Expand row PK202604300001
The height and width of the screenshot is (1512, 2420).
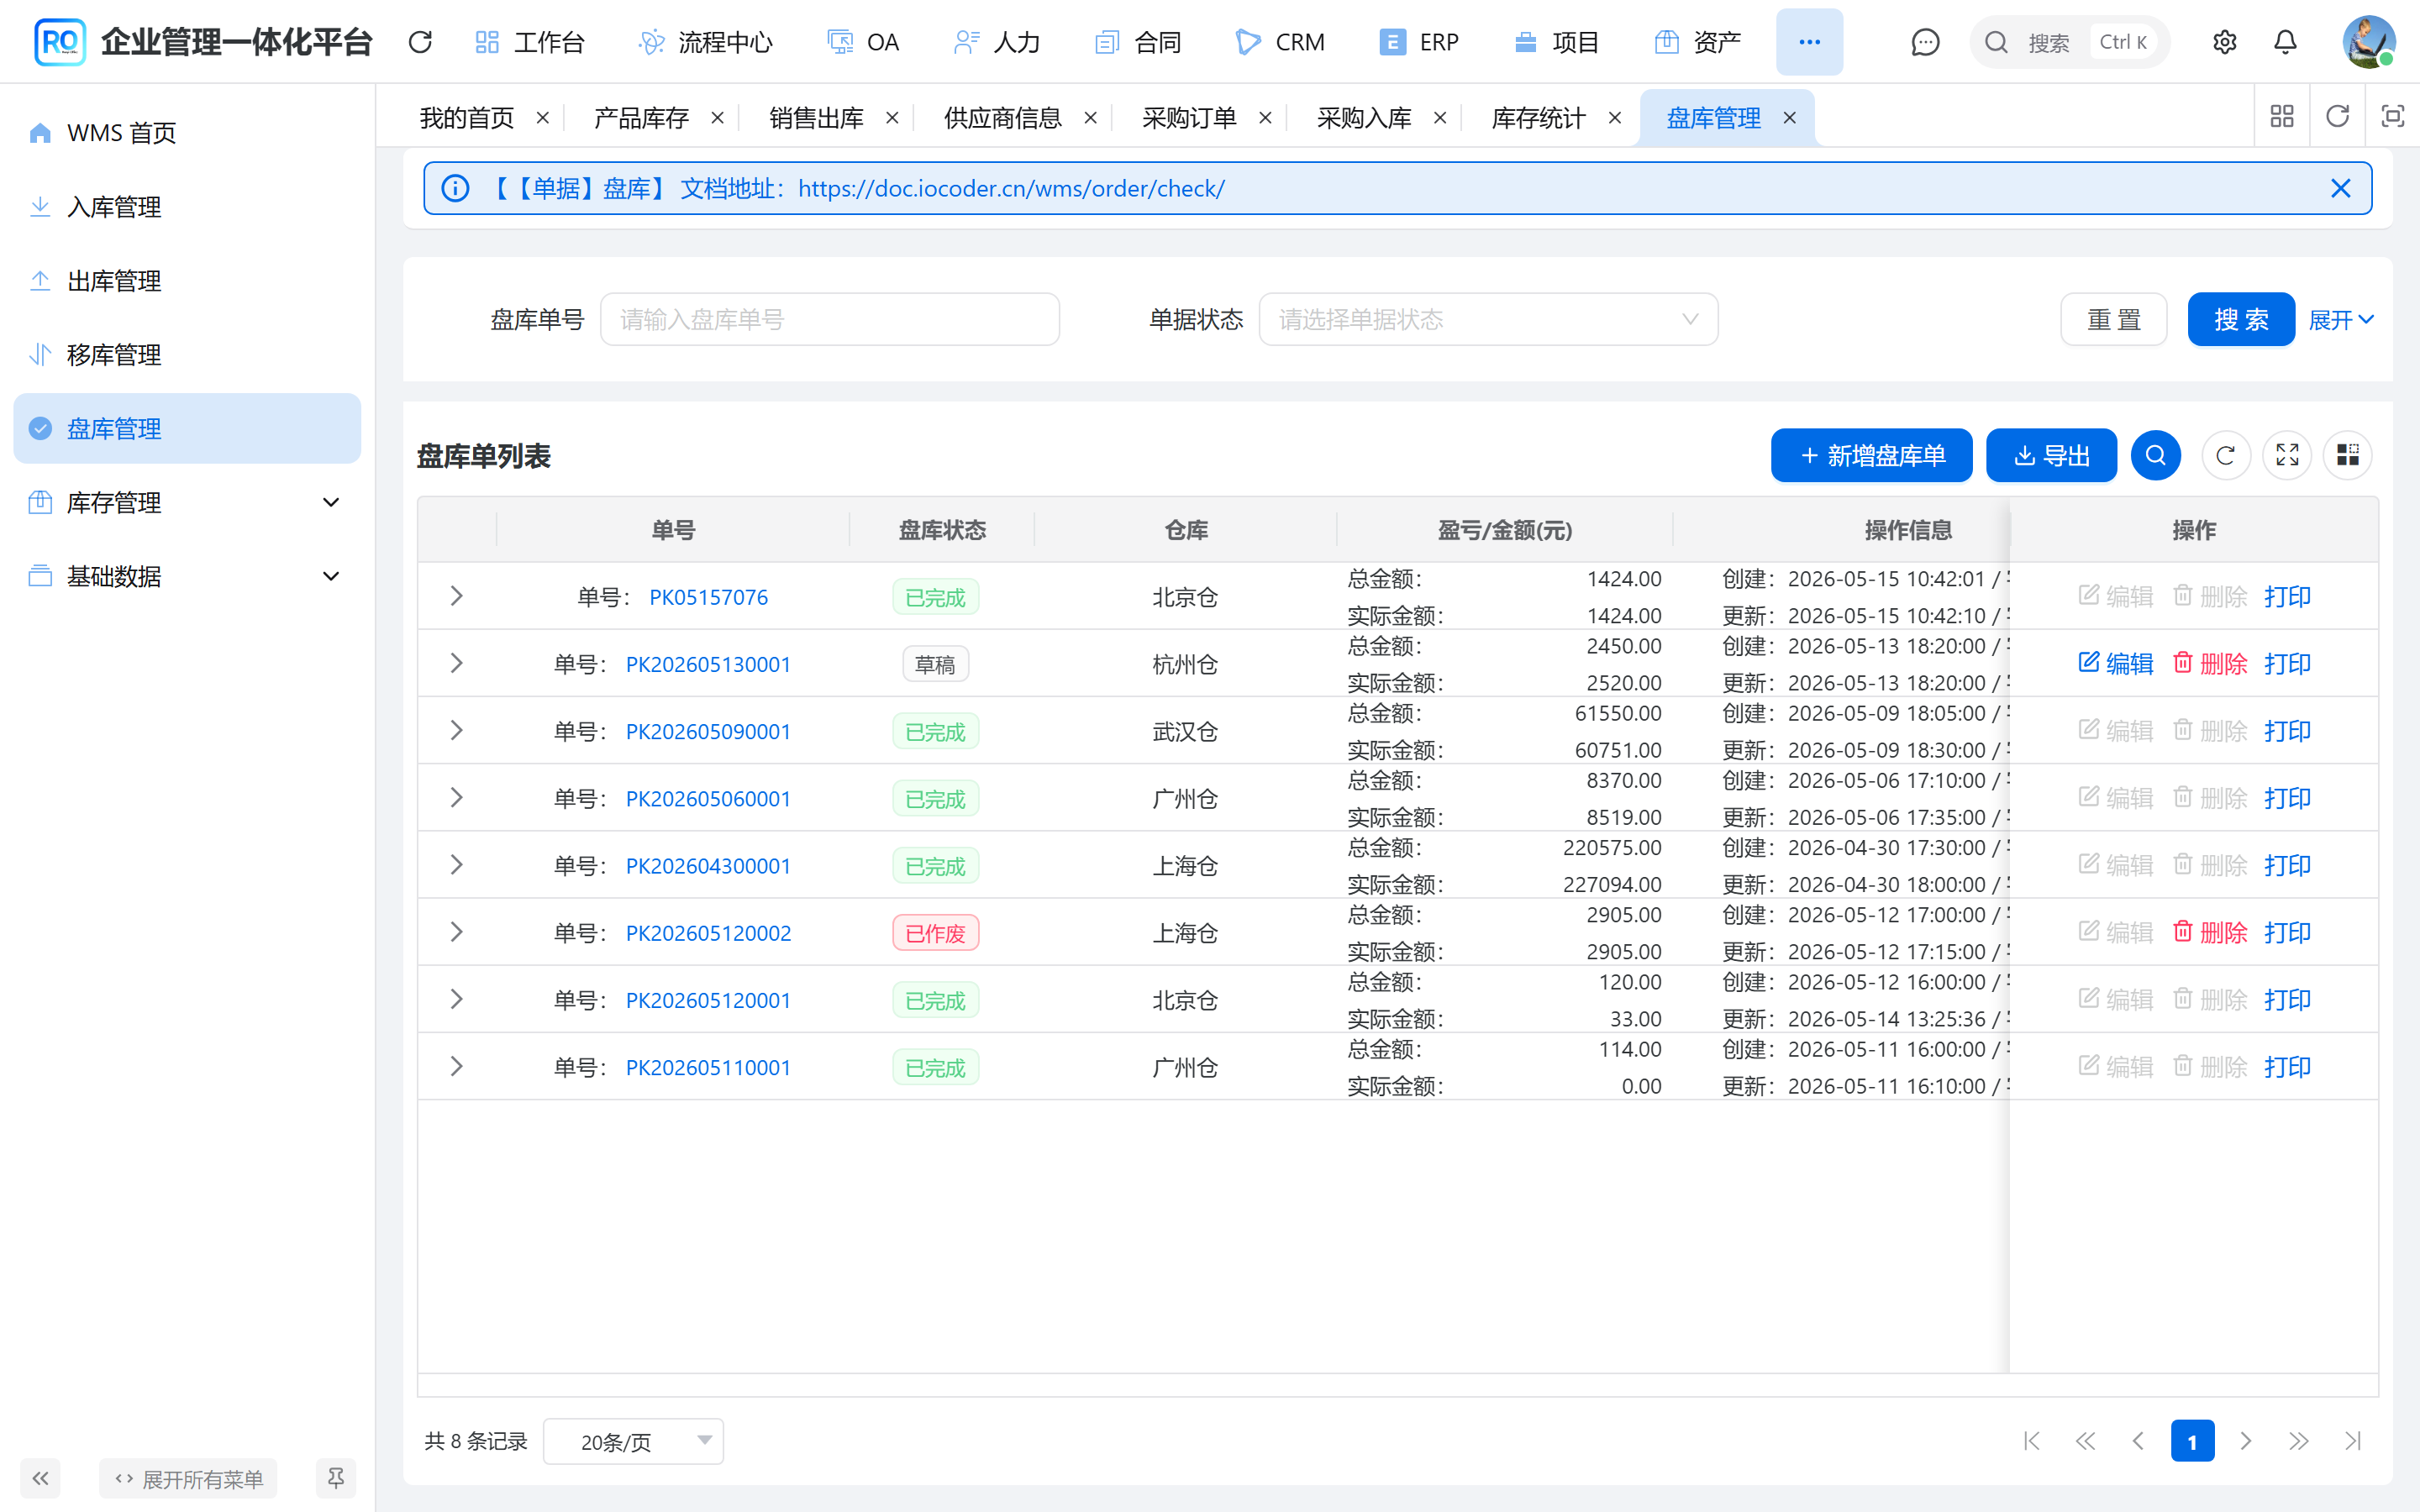point(456,865)
